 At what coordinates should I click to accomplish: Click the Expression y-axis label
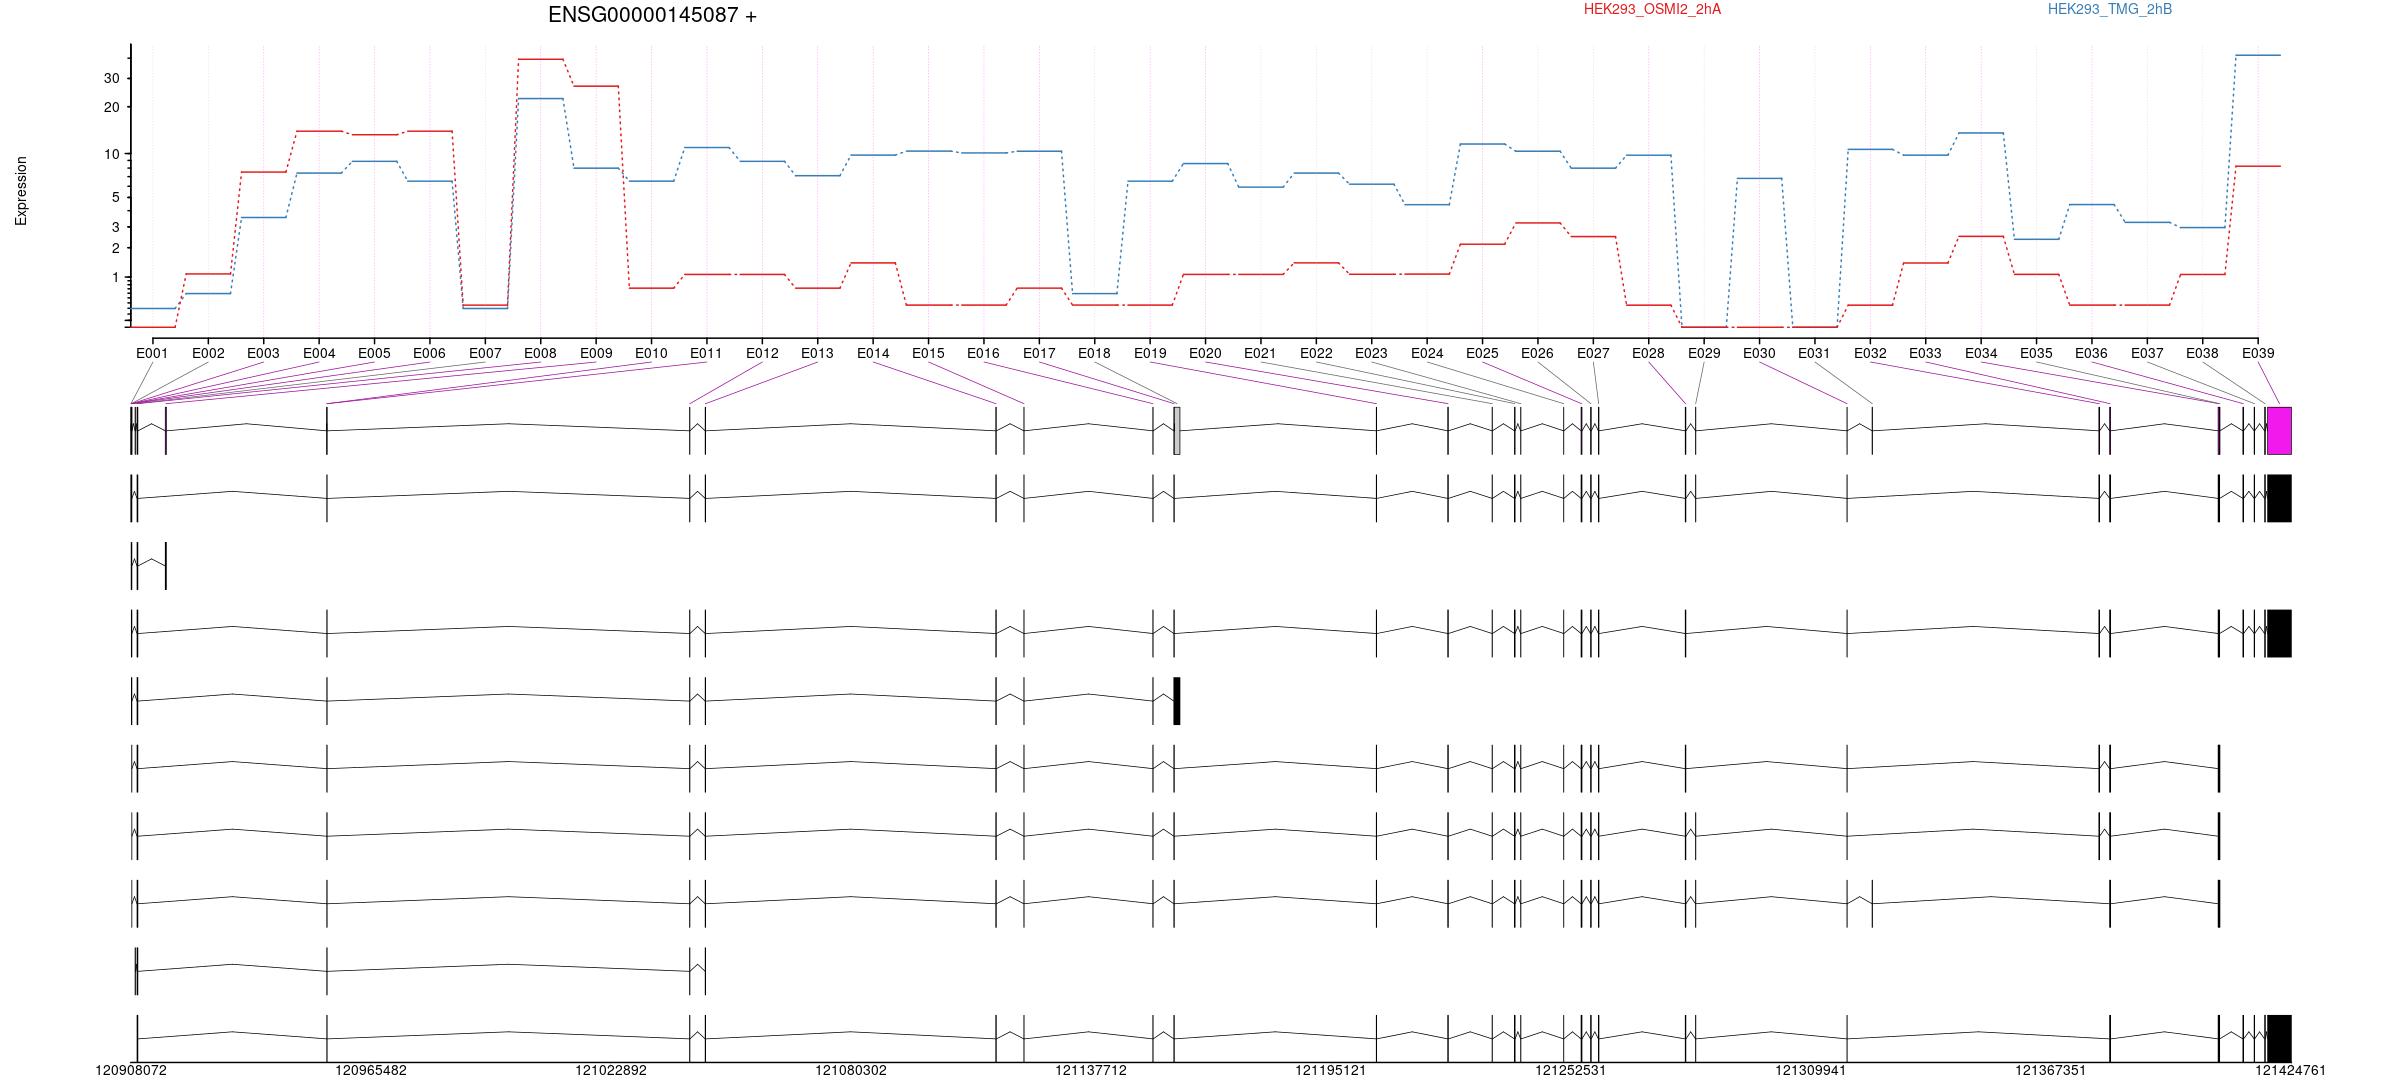coord(21,191)
